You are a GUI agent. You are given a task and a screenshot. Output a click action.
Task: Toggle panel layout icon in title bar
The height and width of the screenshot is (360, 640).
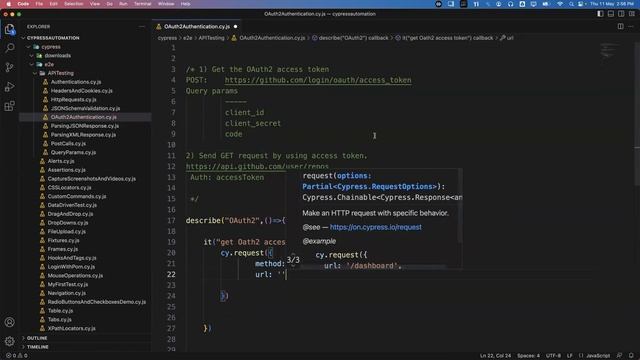click(611, 14)
